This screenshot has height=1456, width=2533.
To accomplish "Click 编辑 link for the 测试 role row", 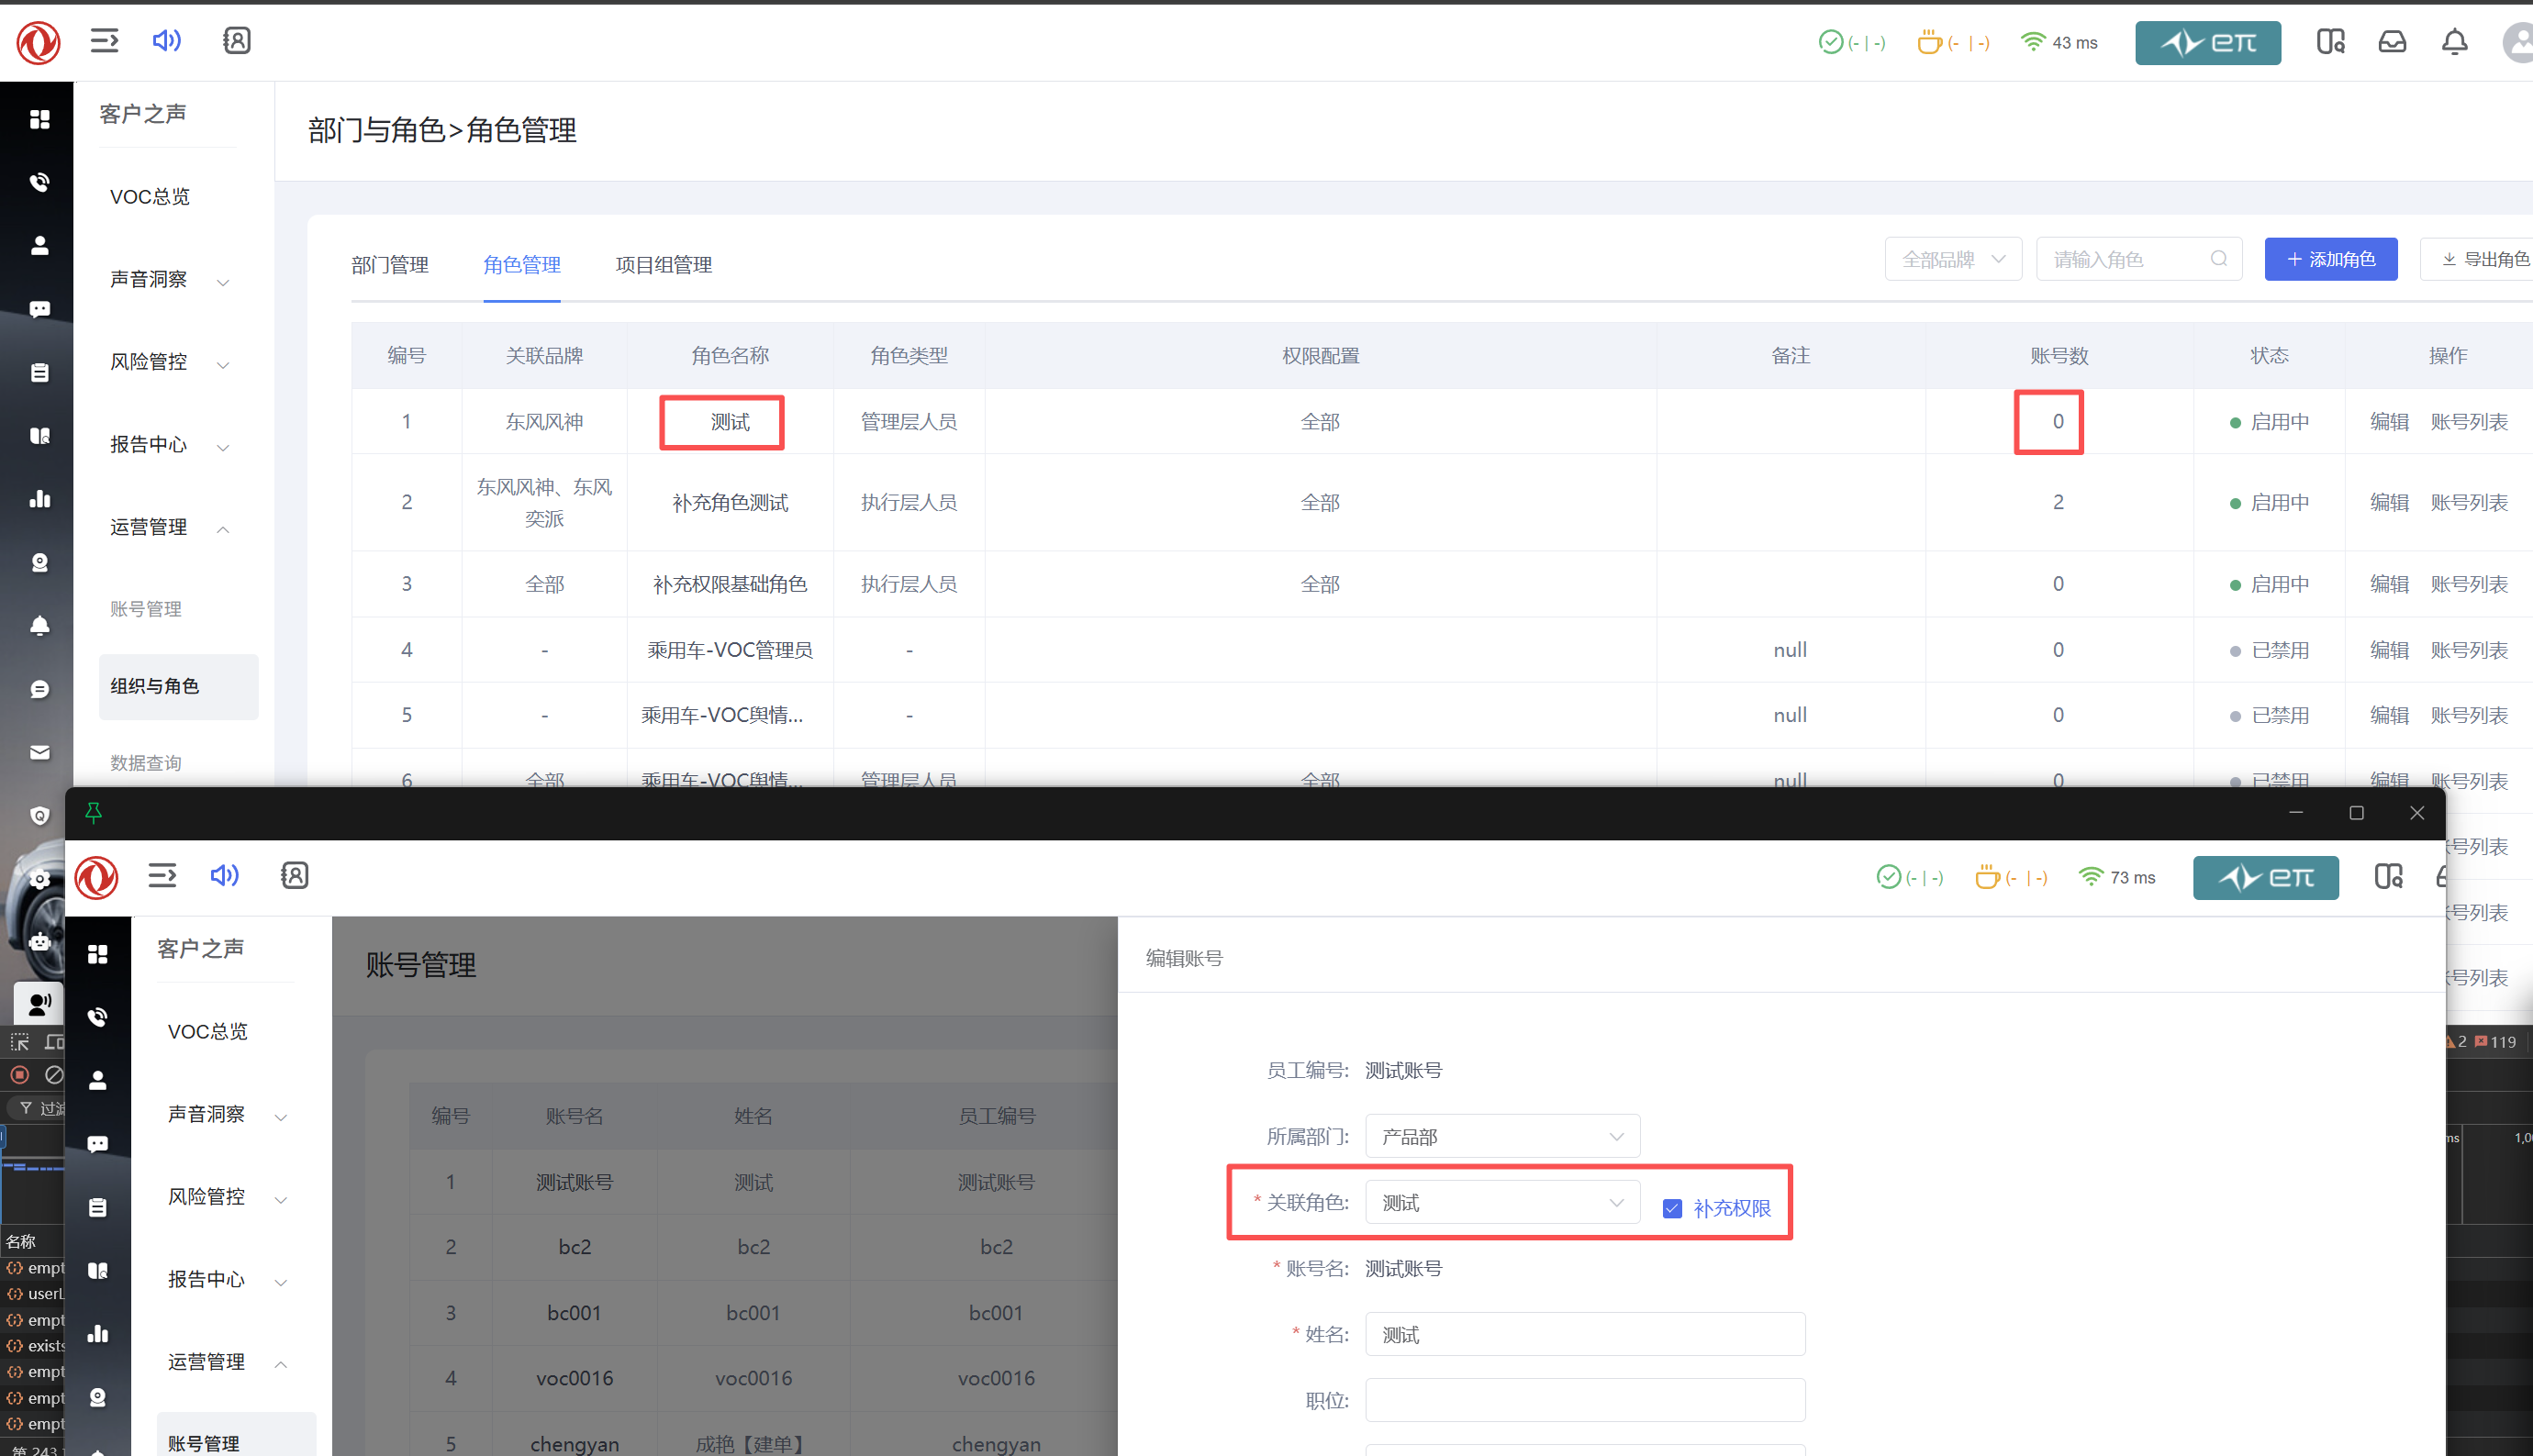I will tap(2388, 422).
